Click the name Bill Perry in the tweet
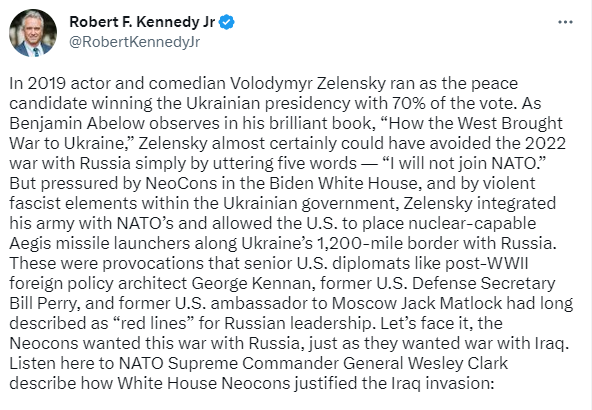This screenshot has height=410, width=592. [45, 303]
